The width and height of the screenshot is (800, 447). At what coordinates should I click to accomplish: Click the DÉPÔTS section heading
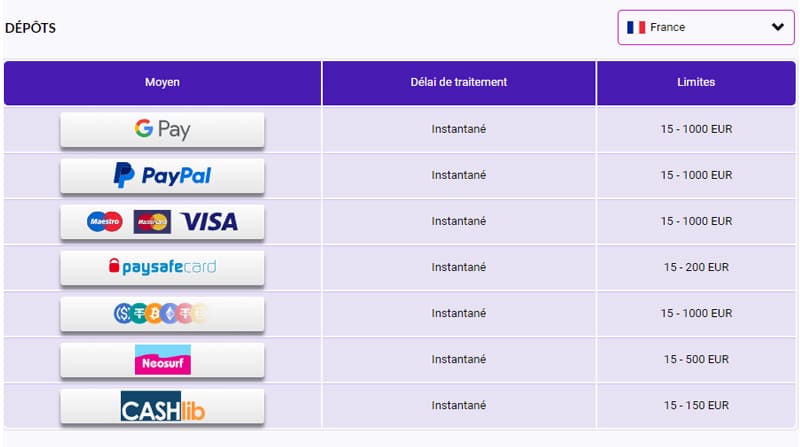[30, 28]
